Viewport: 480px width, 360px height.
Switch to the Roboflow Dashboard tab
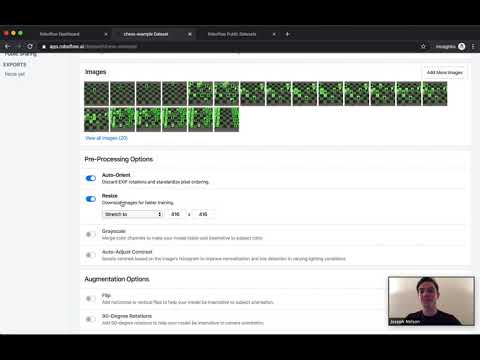point(60,34)
